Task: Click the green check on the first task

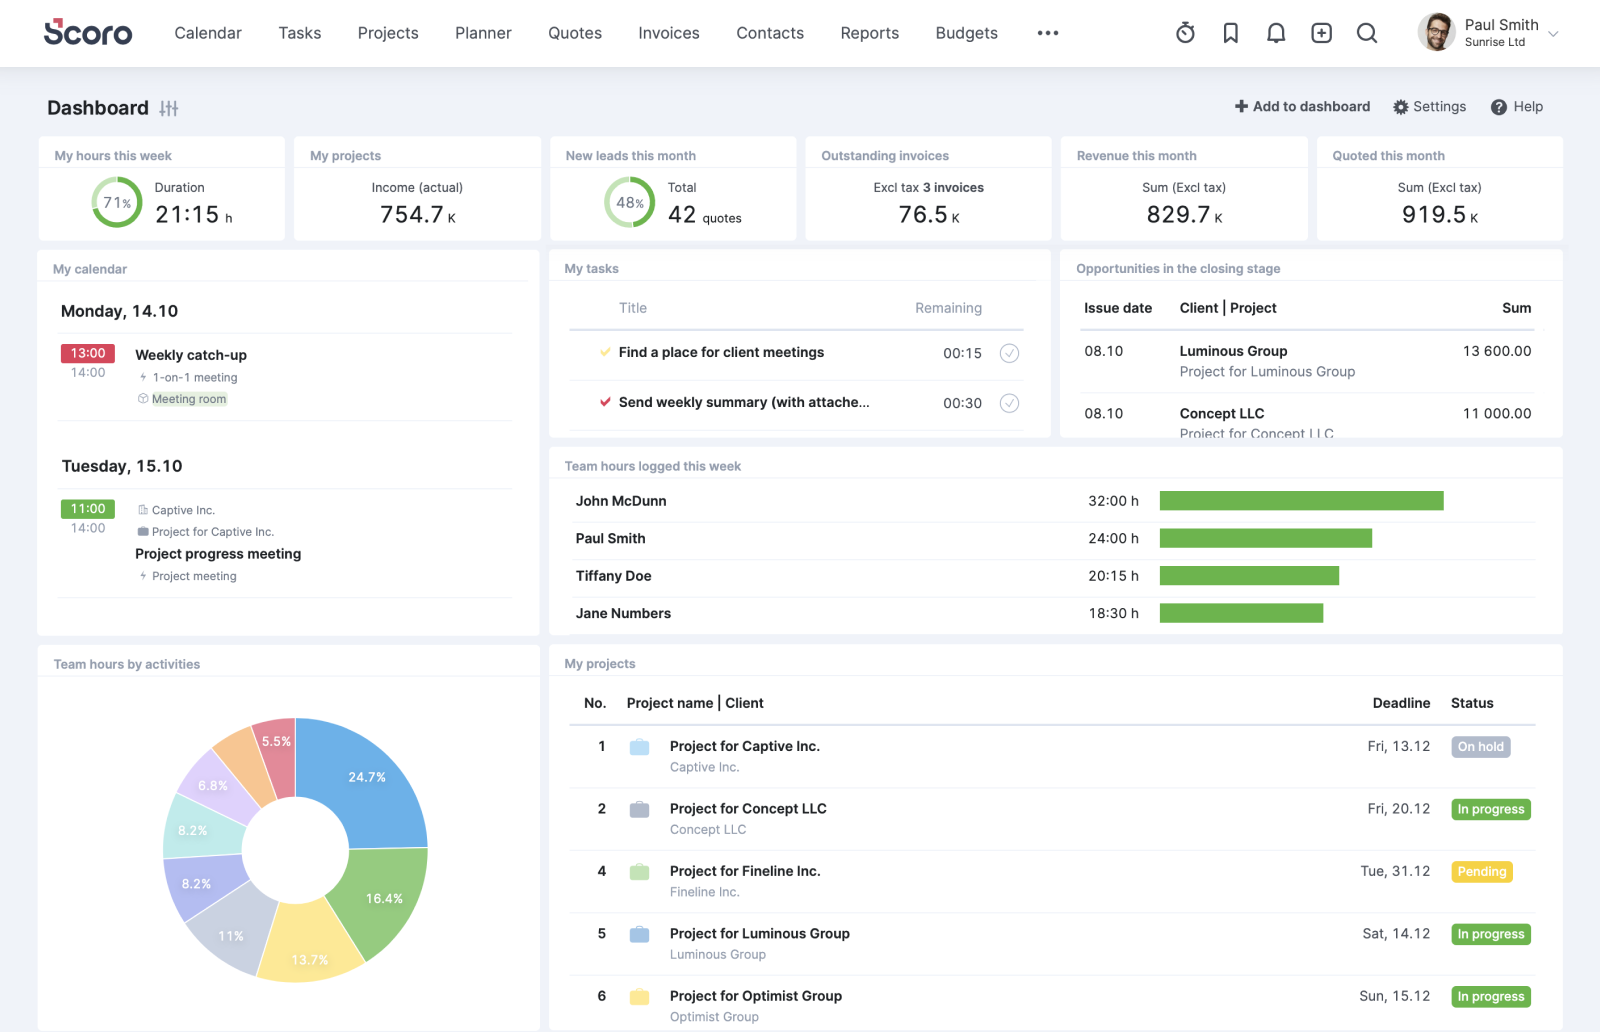Action: [604, 352]
